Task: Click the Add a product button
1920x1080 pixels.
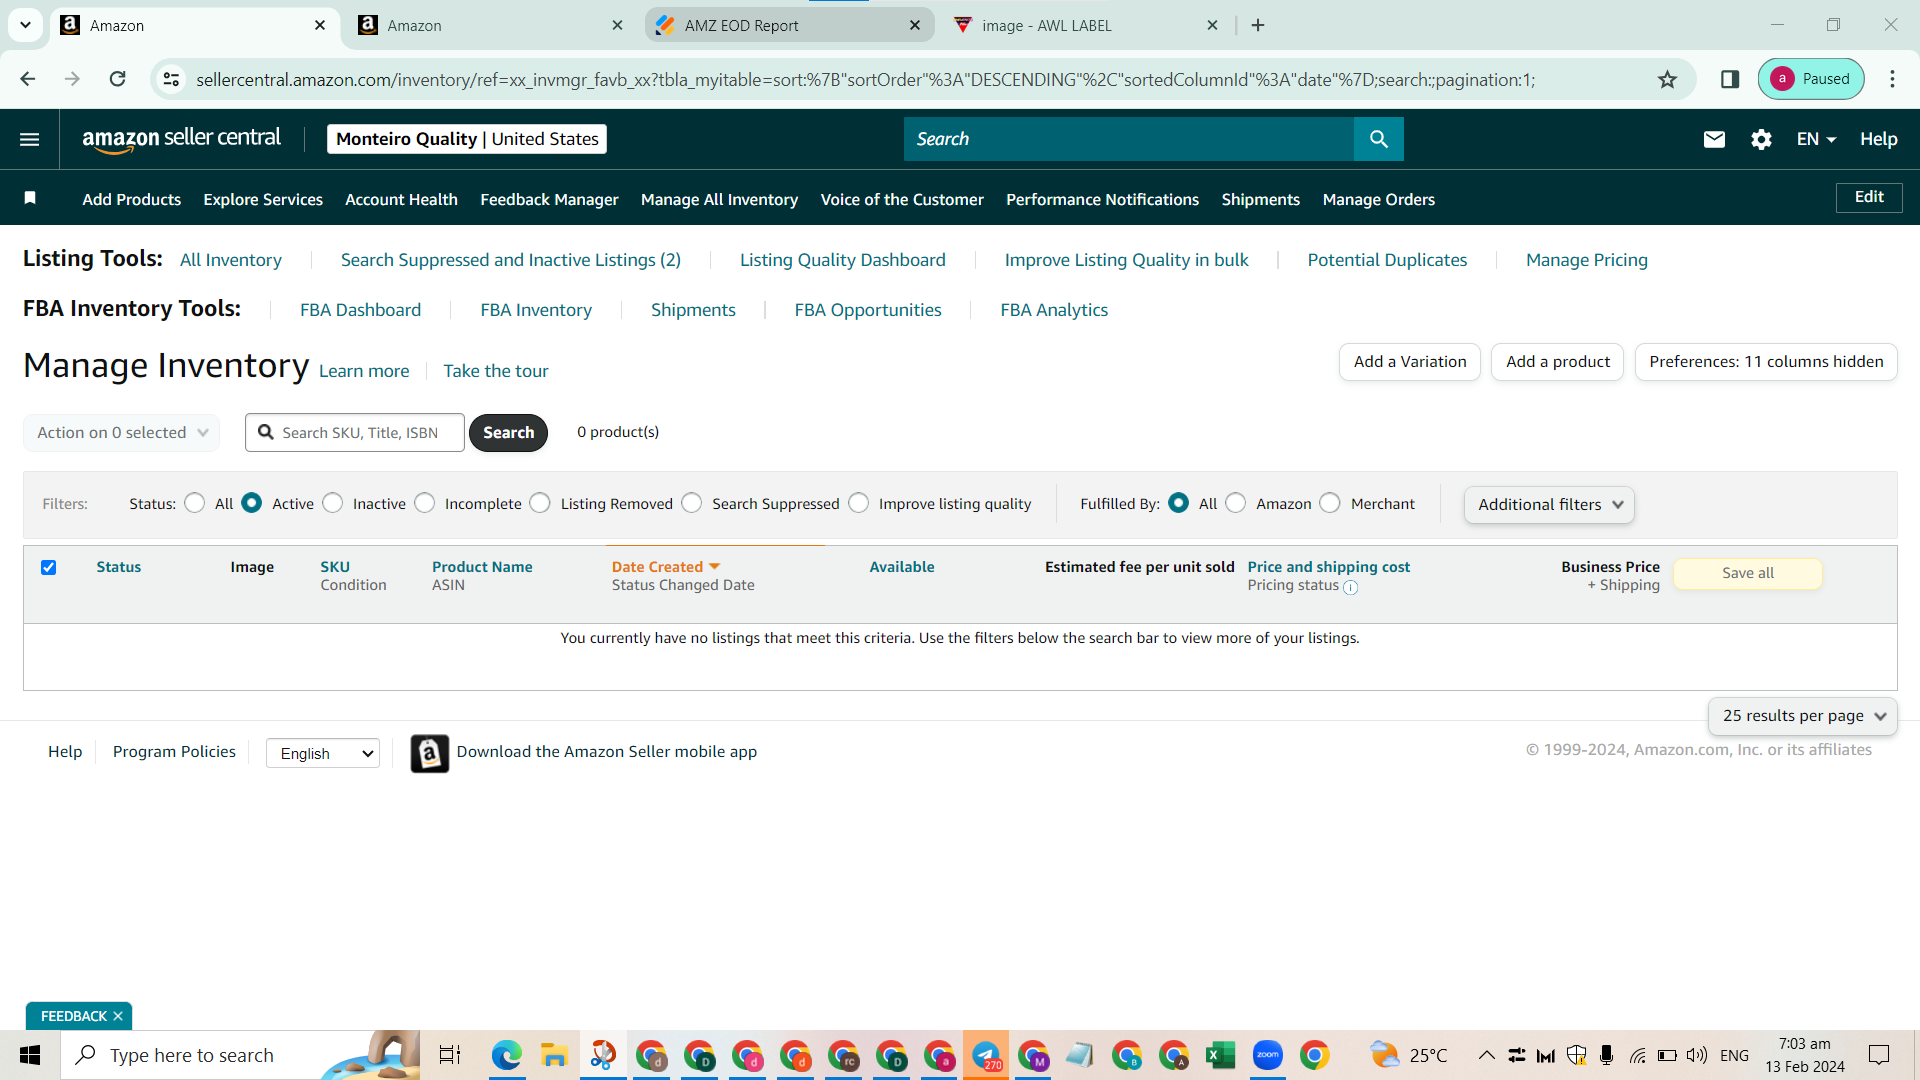Action: 1558,362
